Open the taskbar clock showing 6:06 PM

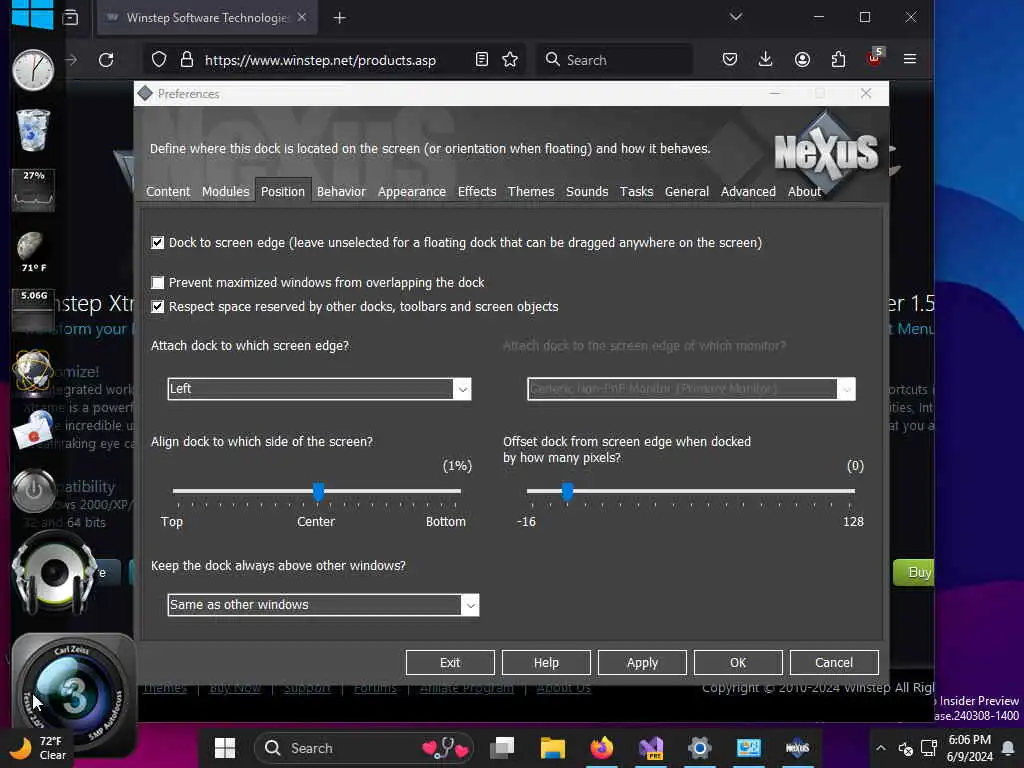(969, 748)
